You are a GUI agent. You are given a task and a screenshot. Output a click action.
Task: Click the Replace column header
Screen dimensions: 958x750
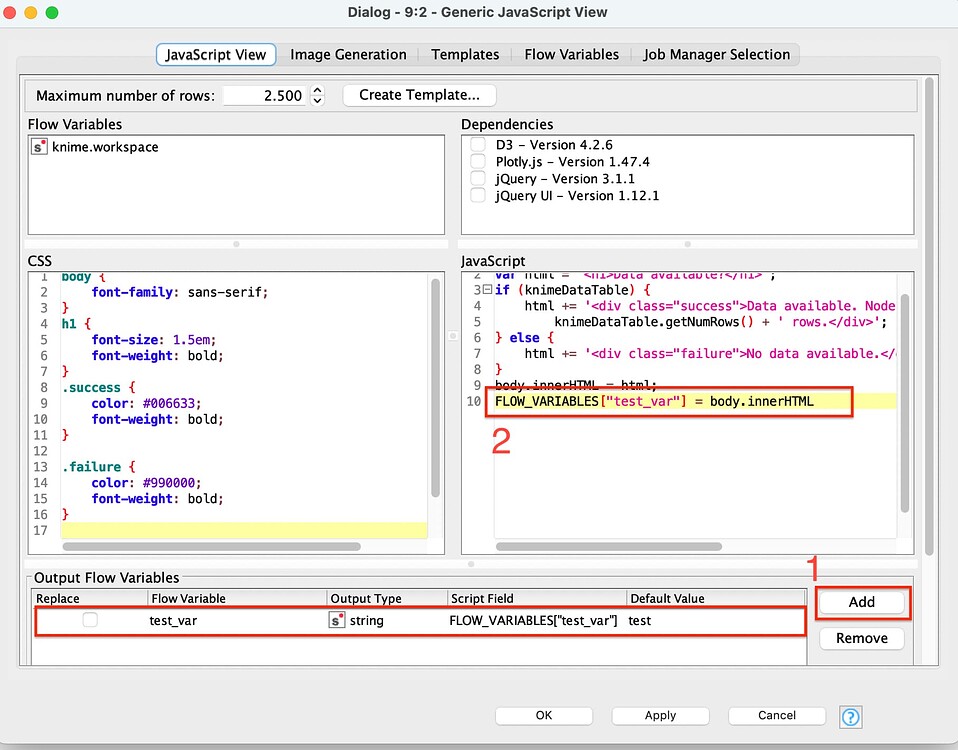click(x=90, y=599)
